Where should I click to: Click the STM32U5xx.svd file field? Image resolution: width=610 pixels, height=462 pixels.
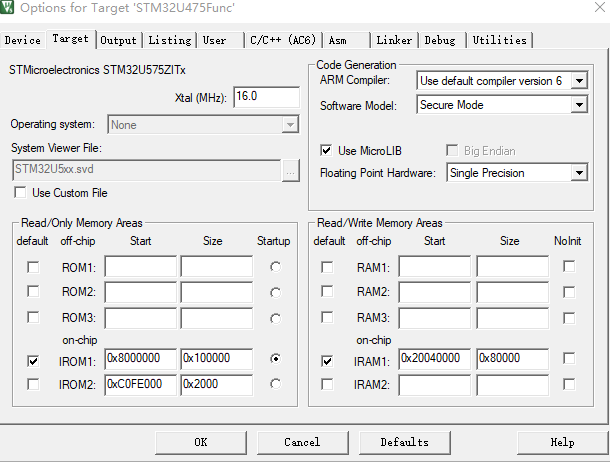pos(146,170)
